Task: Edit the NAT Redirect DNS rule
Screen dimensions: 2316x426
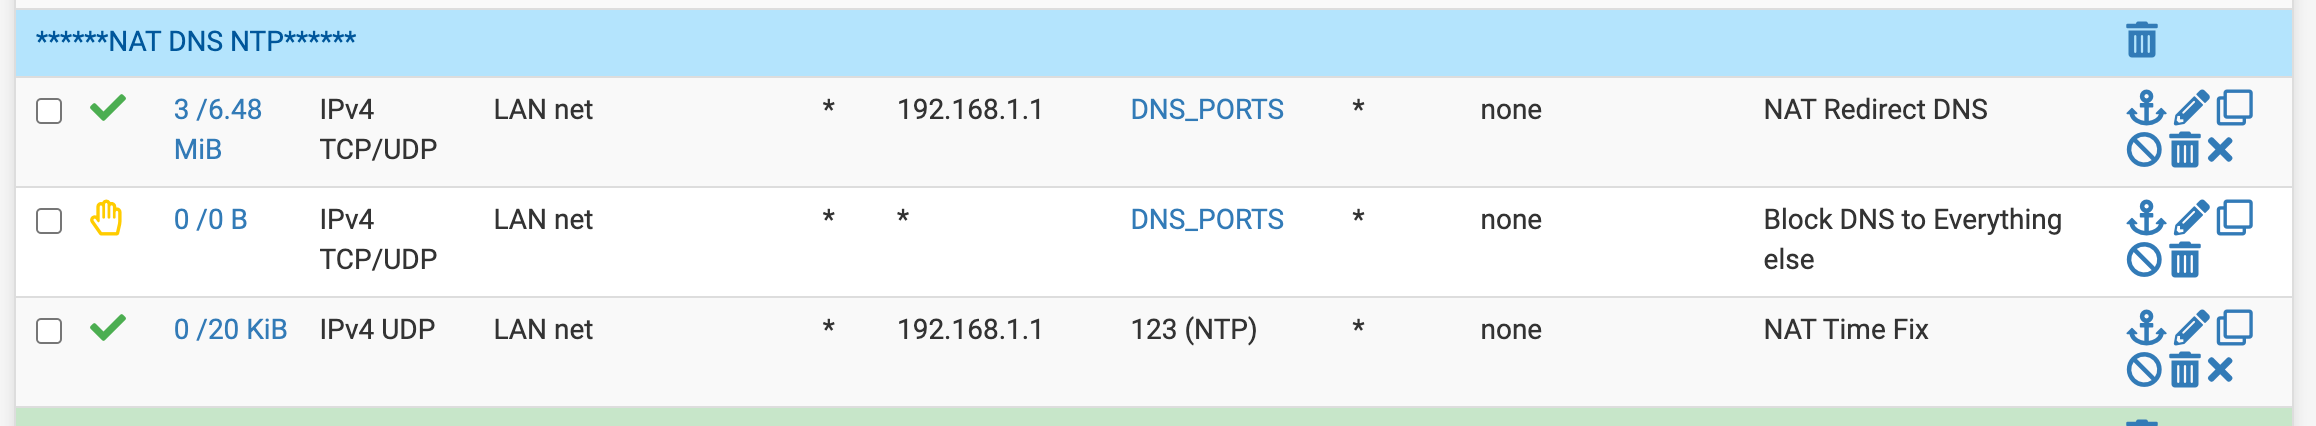Action: click(2191, 108)
